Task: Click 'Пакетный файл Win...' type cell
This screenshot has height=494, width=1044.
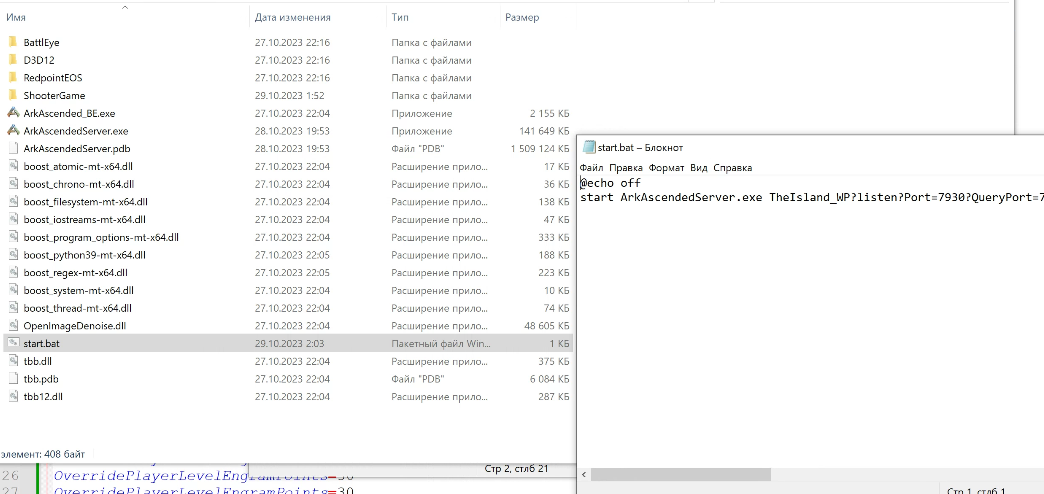Action: coord(441,344)
